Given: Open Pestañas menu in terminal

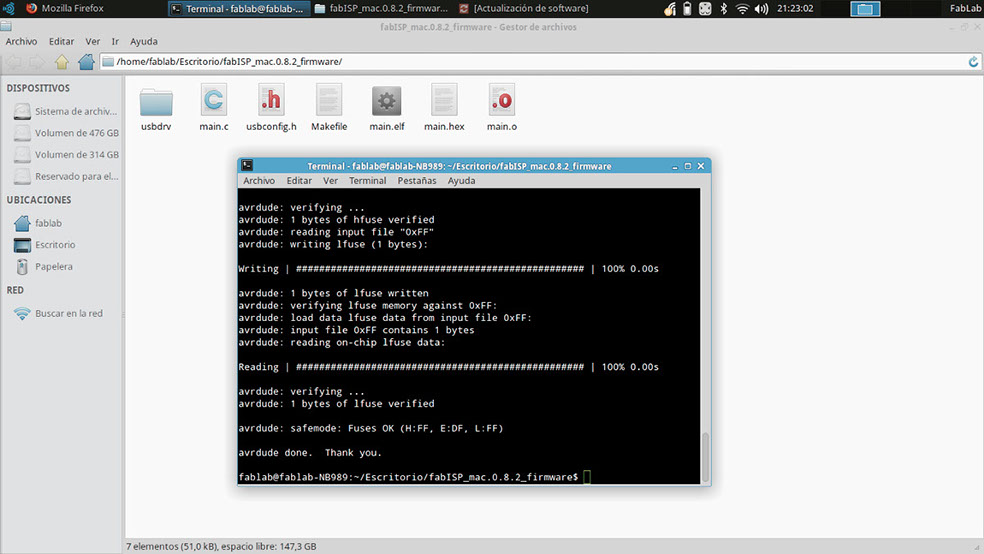Looking at the screenshot, I should (x=417, y=181).
